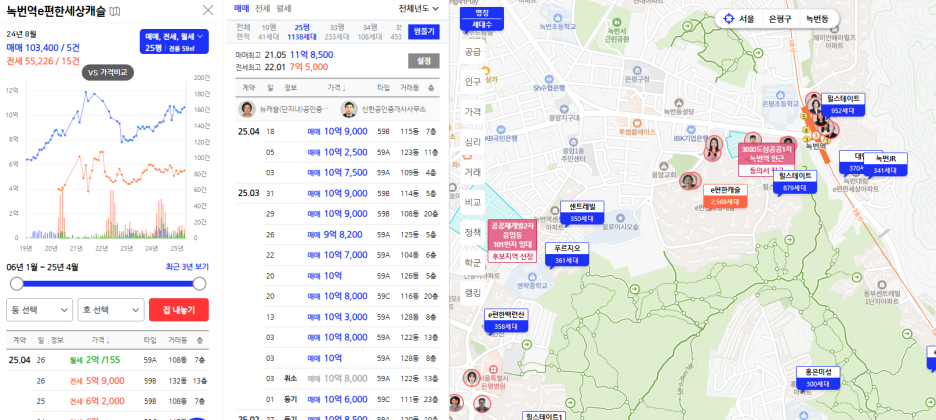Toggle the 정책 map layer
The height and width of the screenshot is (420, 936).
(x=473, y=232)
